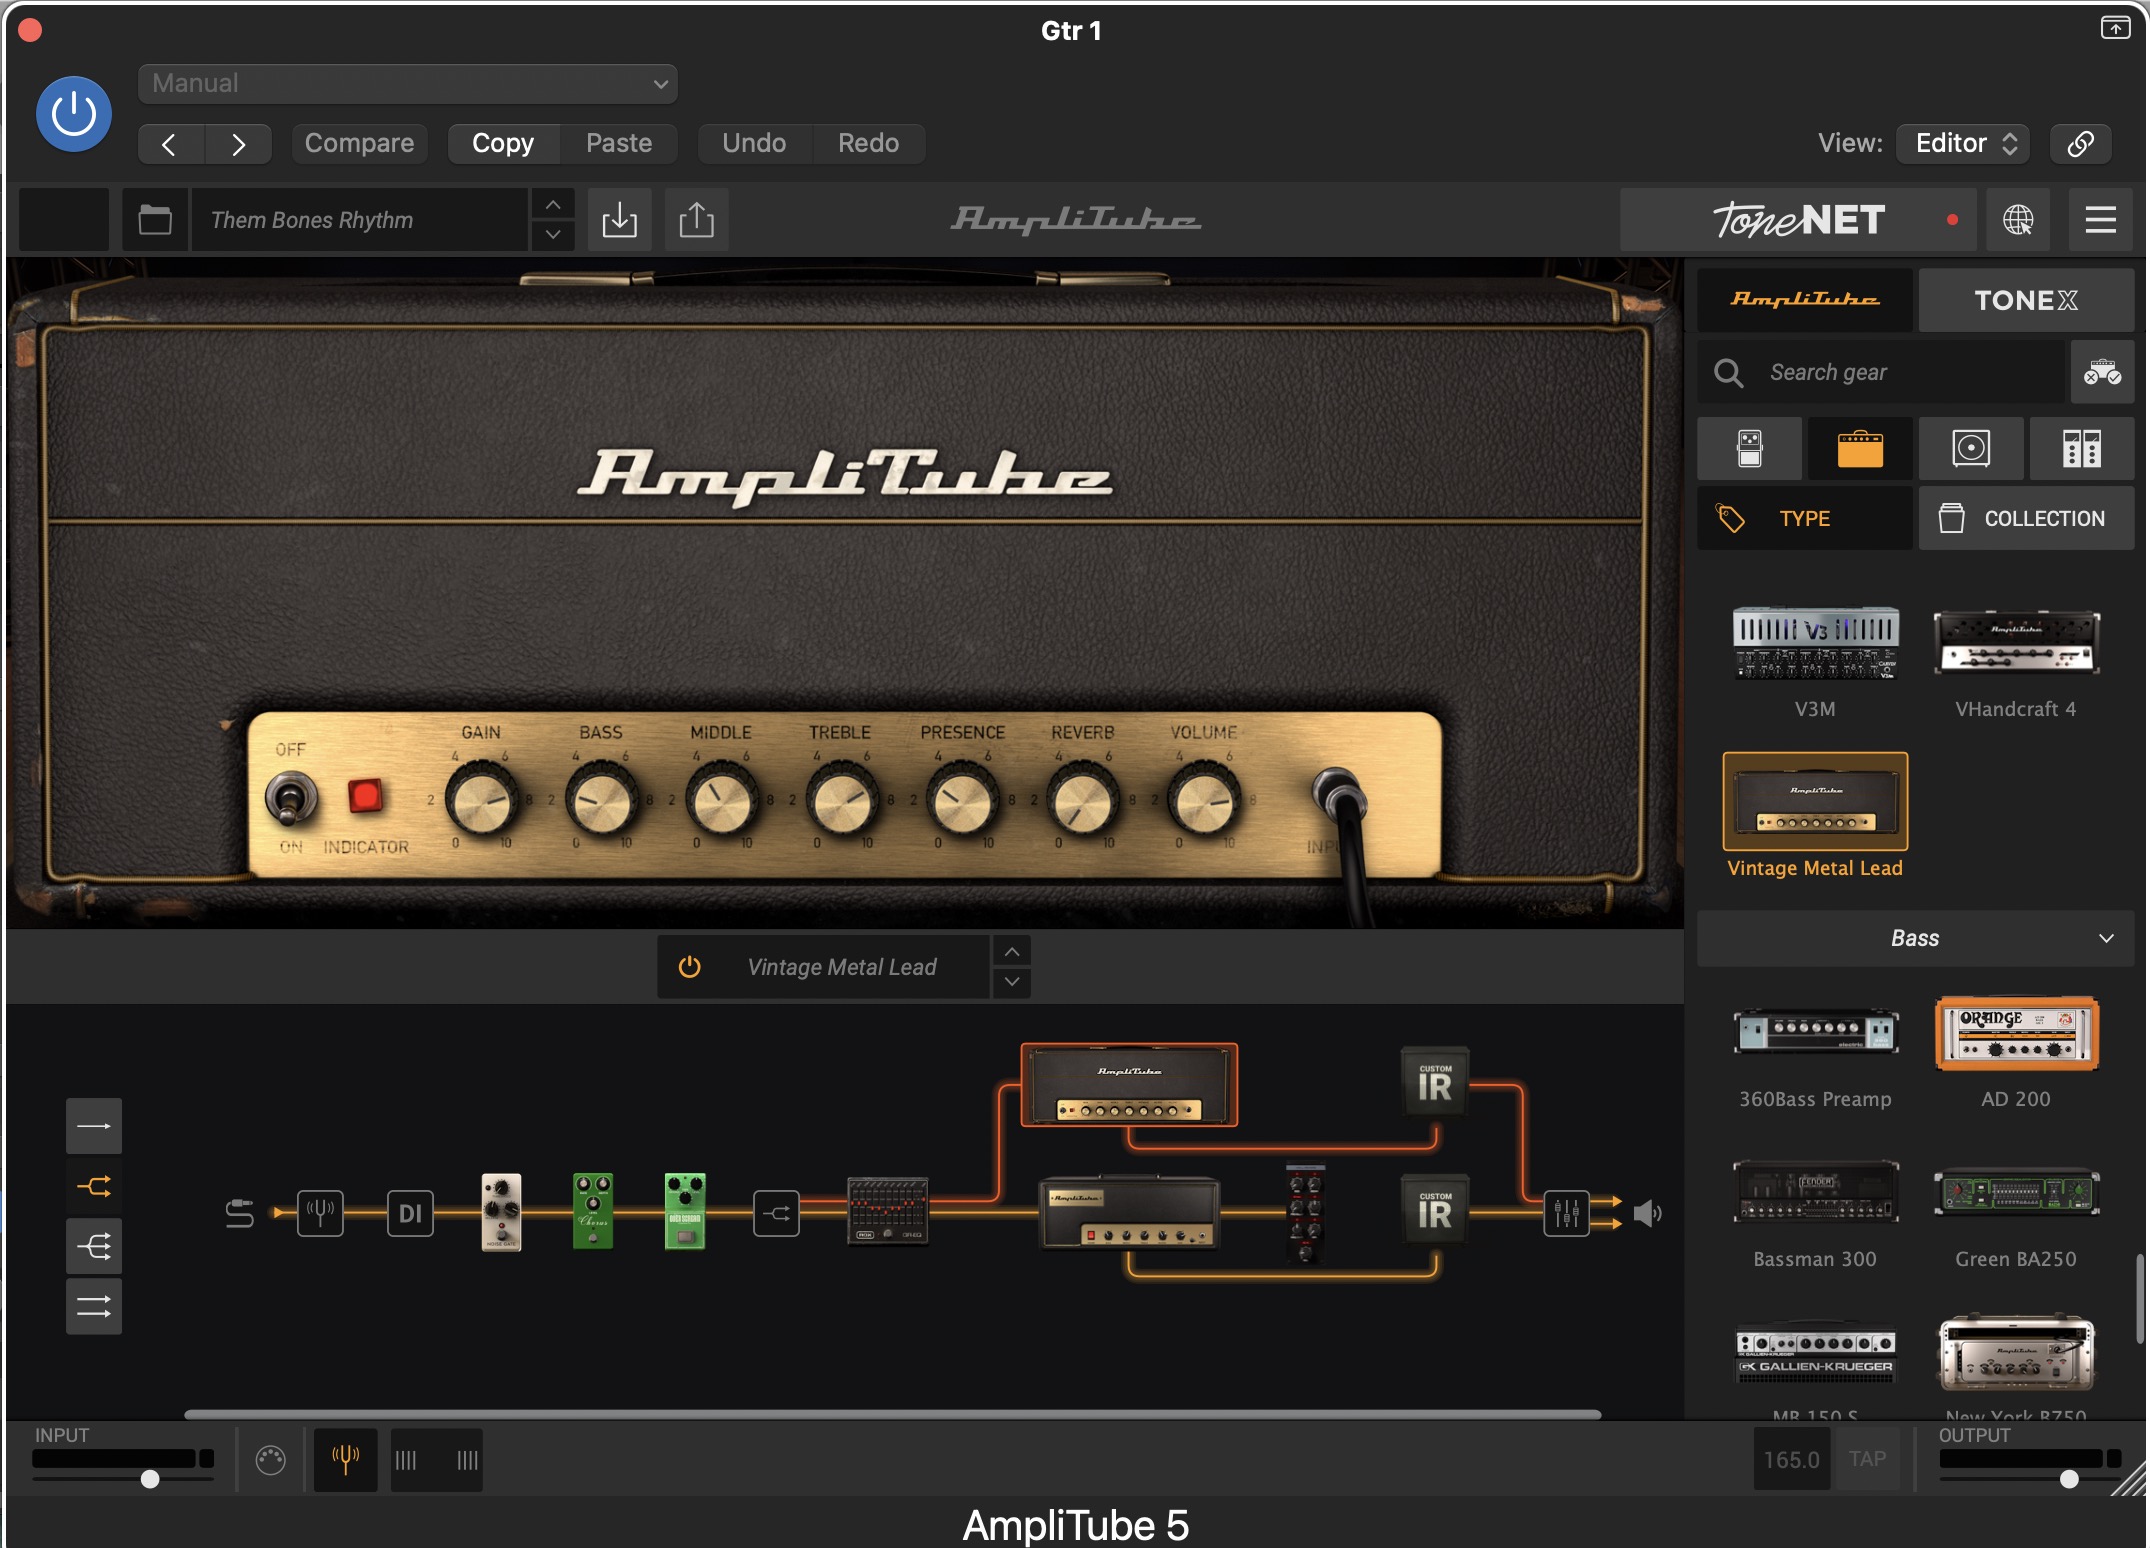Open the tuner in bottom bar

click(x=345, y=1460)
